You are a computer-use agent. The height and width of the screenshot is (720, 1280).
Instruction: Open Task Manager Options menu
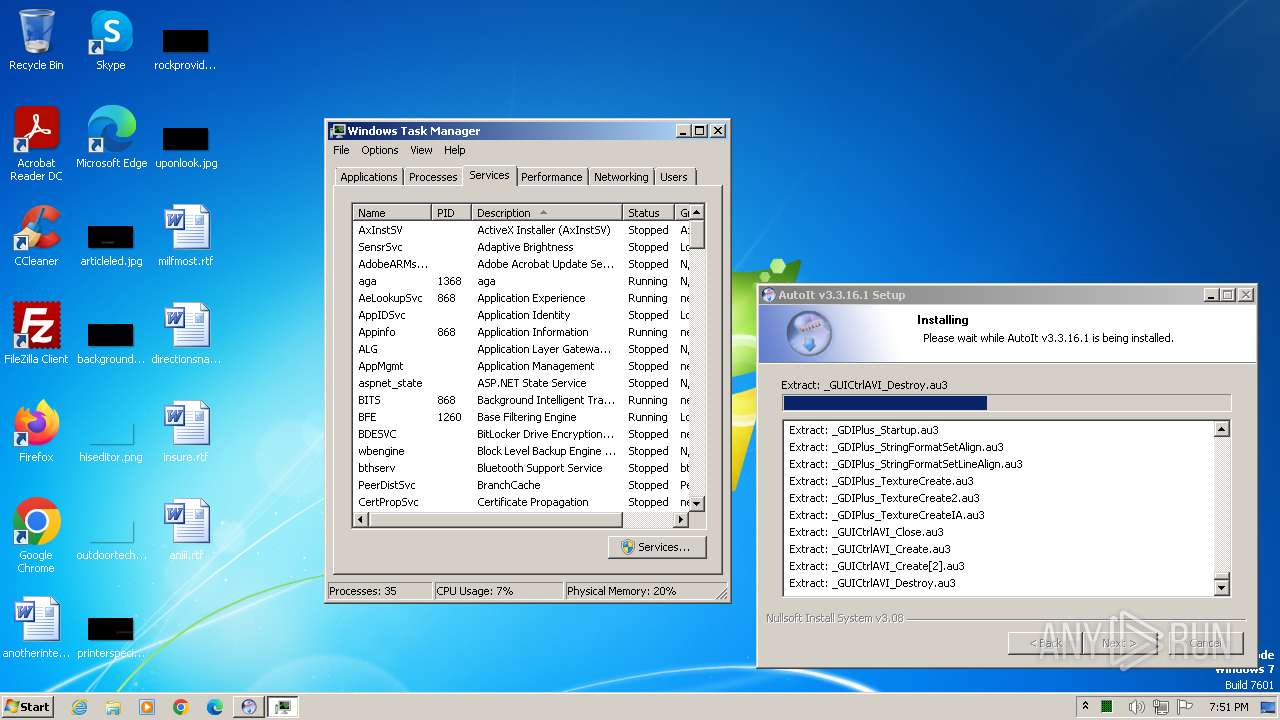380,150
